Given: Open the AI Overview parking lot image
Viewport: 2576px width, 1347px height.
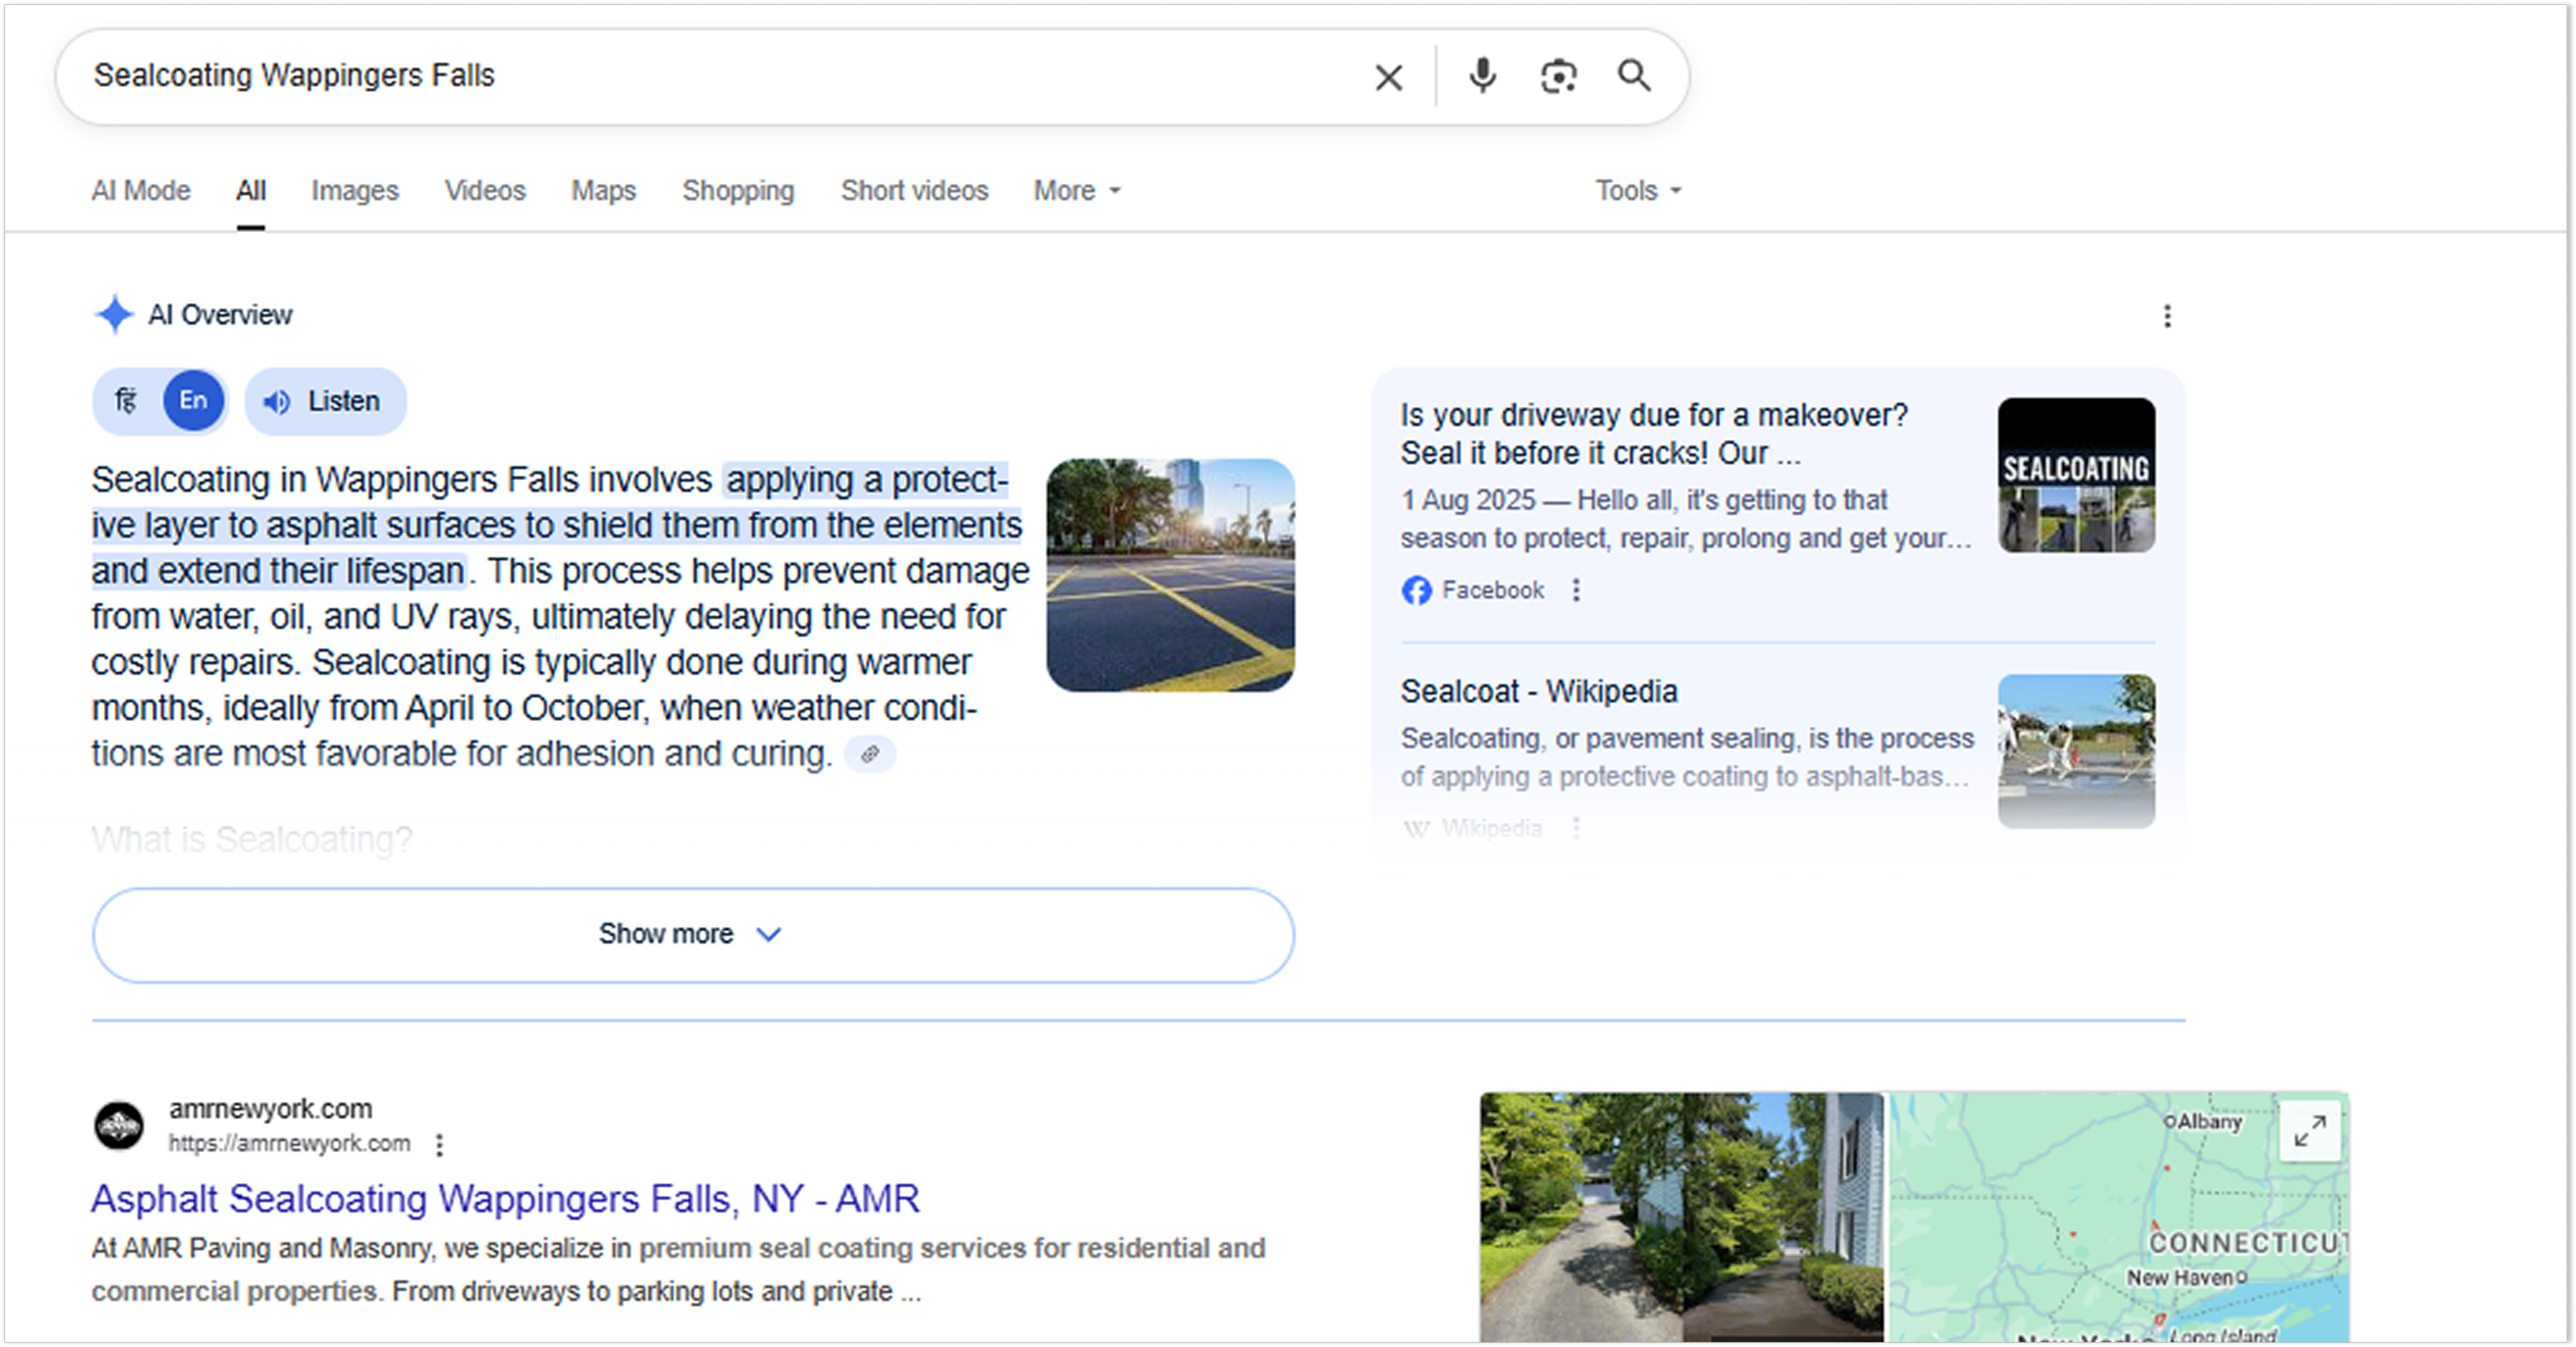Looking at the screenshot, I should point(1170,575).
